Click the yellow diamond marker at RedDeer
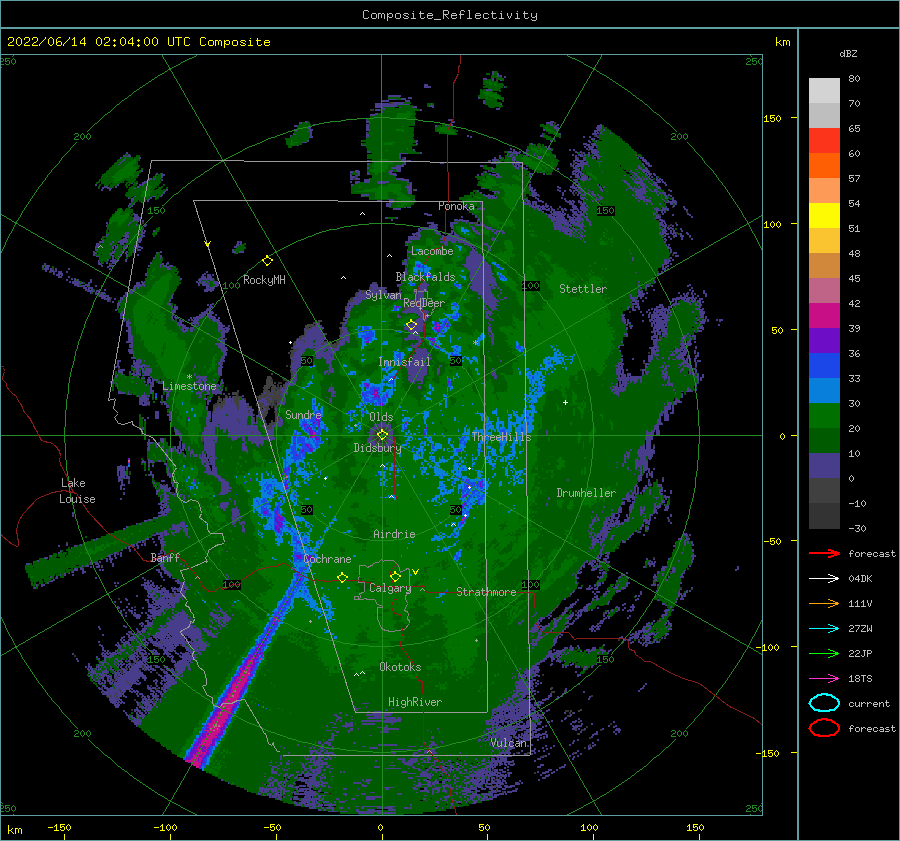Viewport: 900px width, 841px height. pyautogui.click(x=412, y=325)
